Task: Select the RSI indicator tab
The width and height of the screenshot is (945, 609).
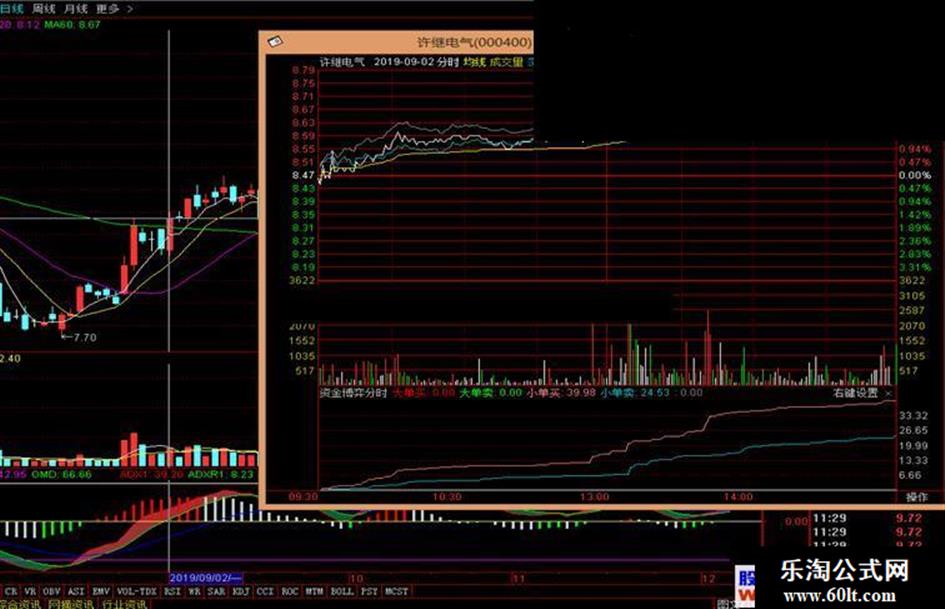Action: (172, 592)
